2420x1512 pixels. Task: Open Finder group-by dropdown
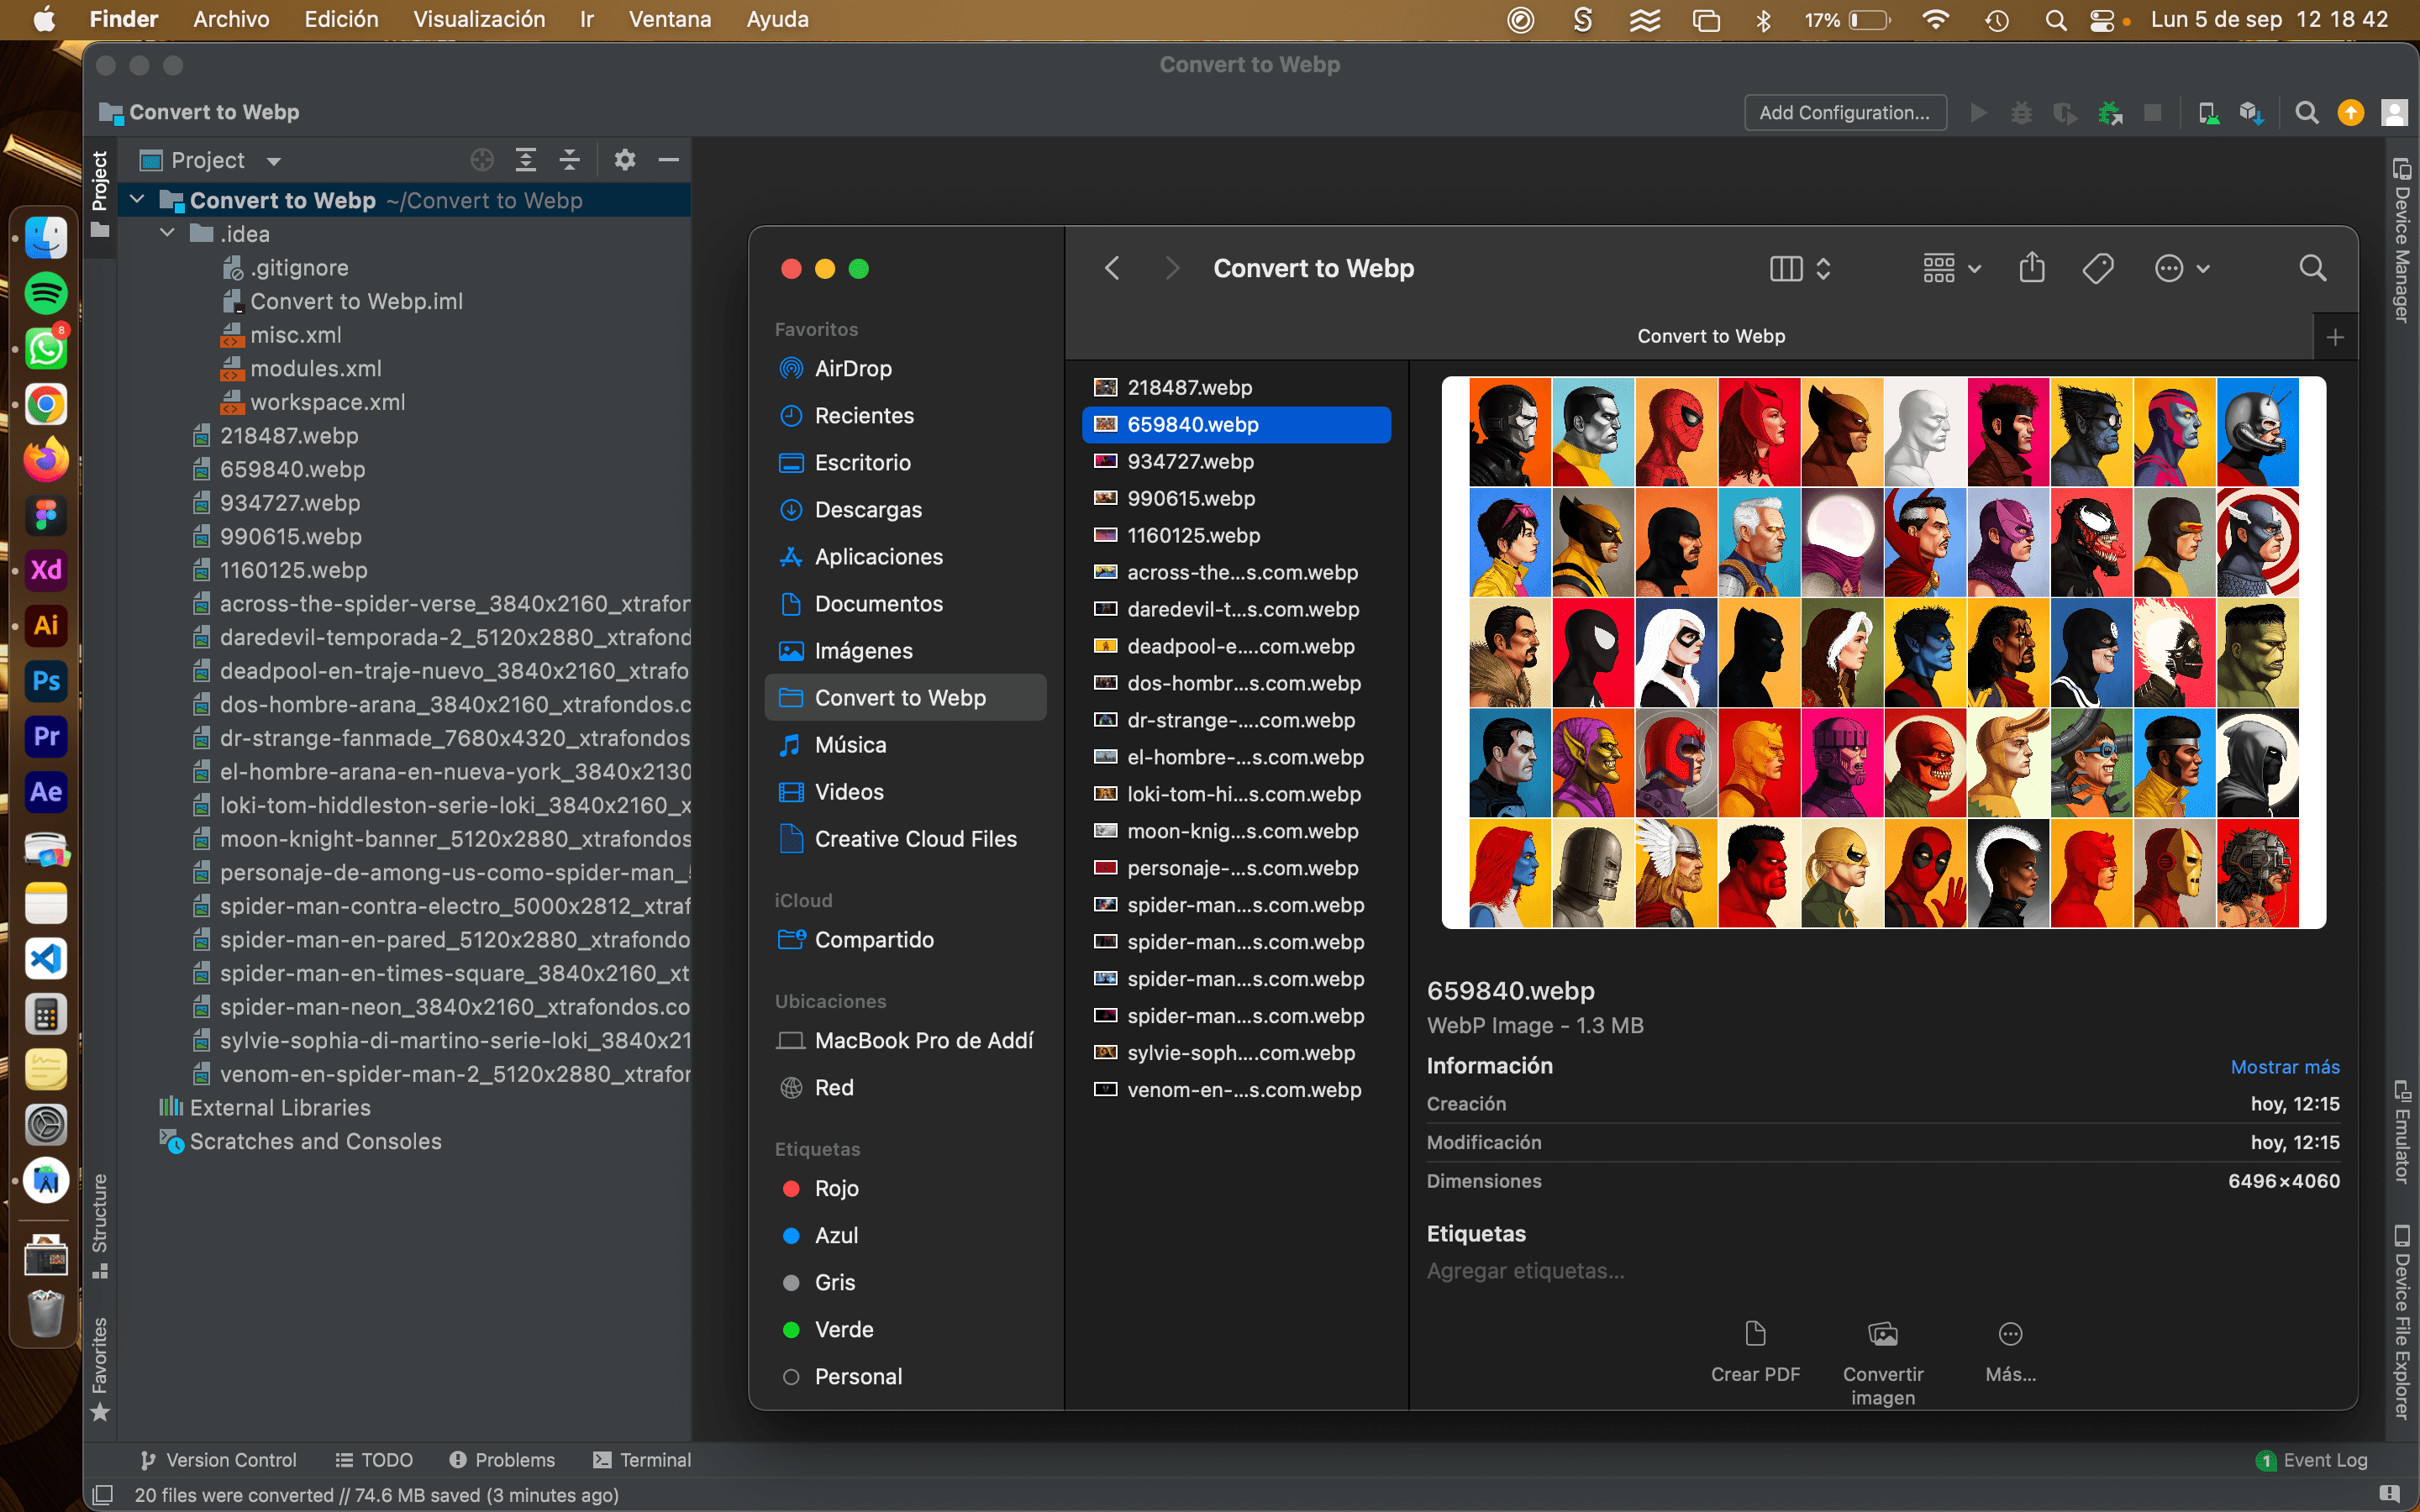[x=1951, y=268]
